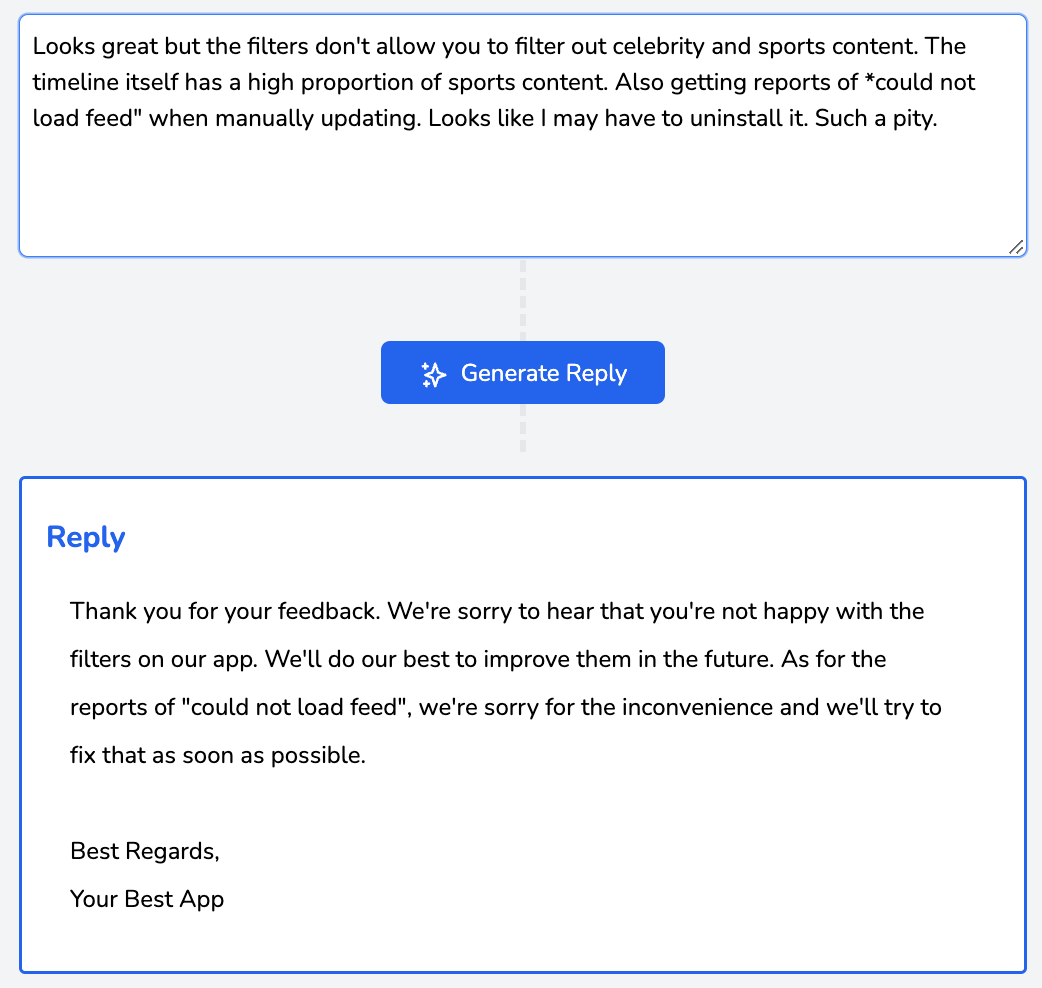Viewport: 1042px width, 988px height.
Task: Click the textarea resize handle
Action: point(1016,246)
